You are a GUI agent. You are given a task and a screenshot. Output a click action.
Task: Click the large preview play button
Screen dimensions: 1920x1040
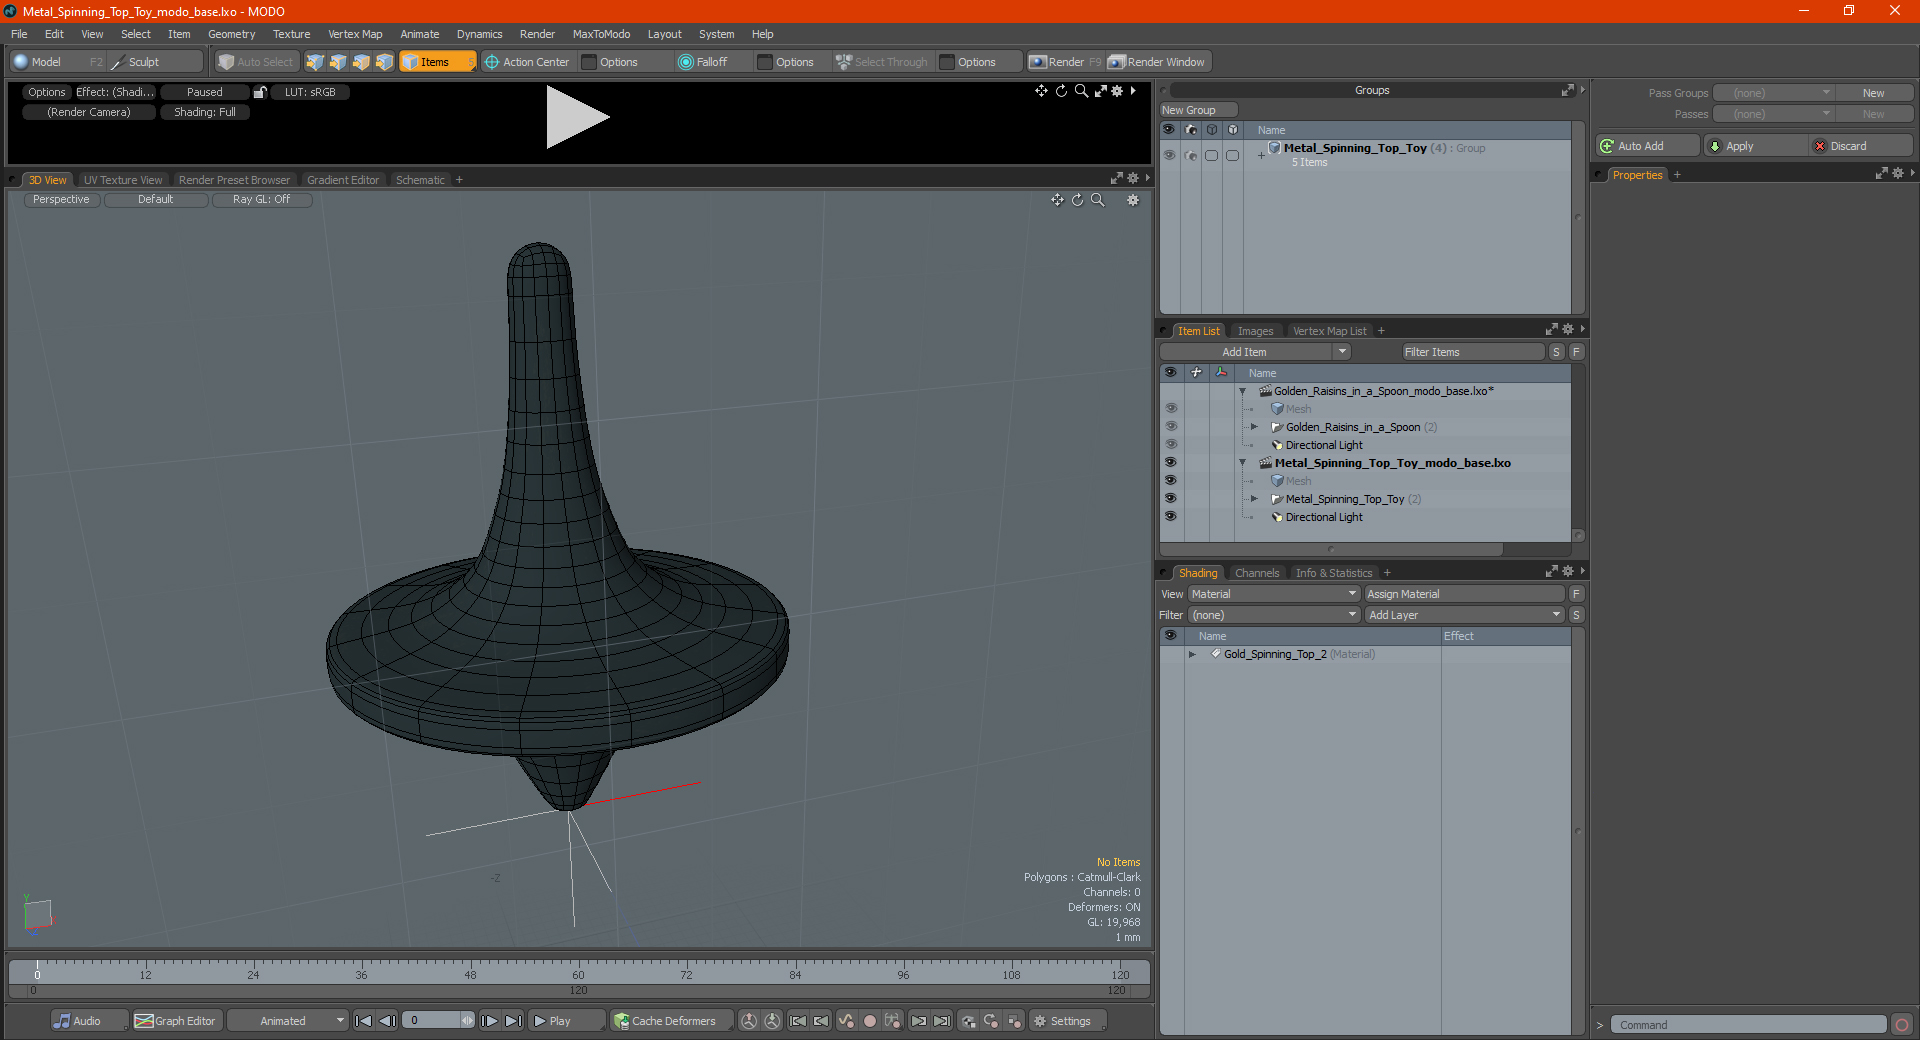577,118
